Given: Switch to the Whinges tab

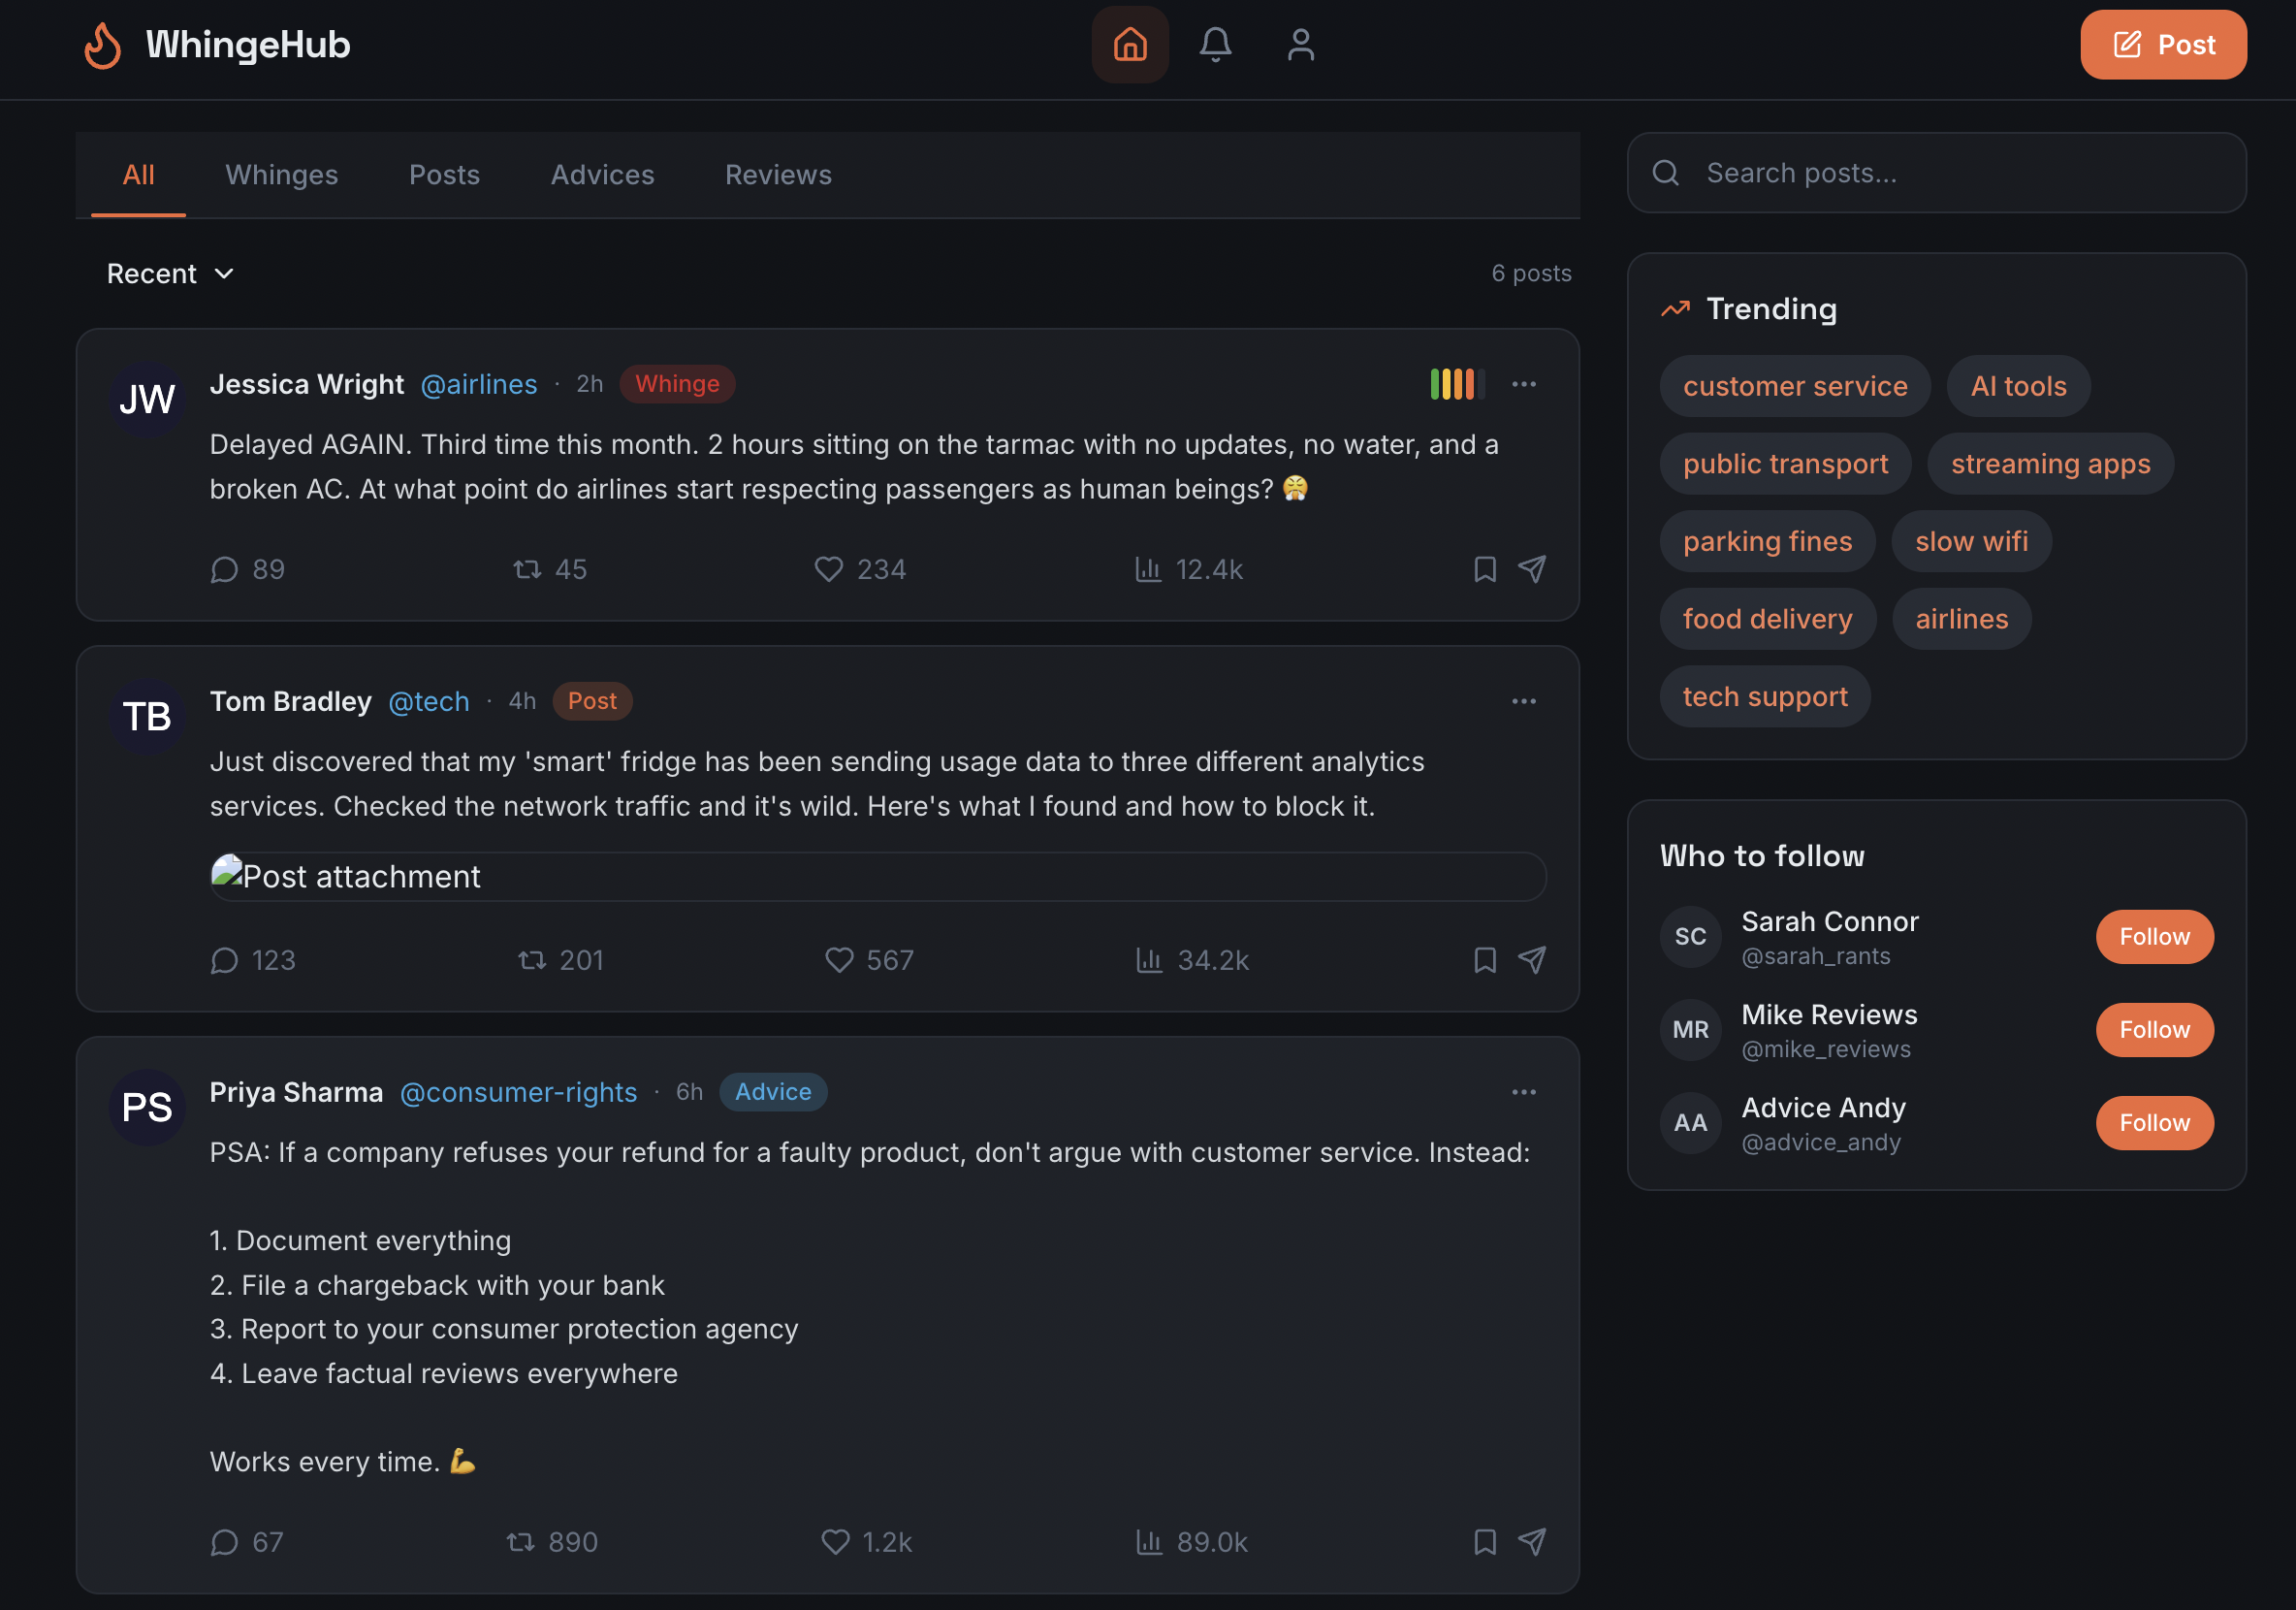Looking at the screenshot, I should coord(282,175).
